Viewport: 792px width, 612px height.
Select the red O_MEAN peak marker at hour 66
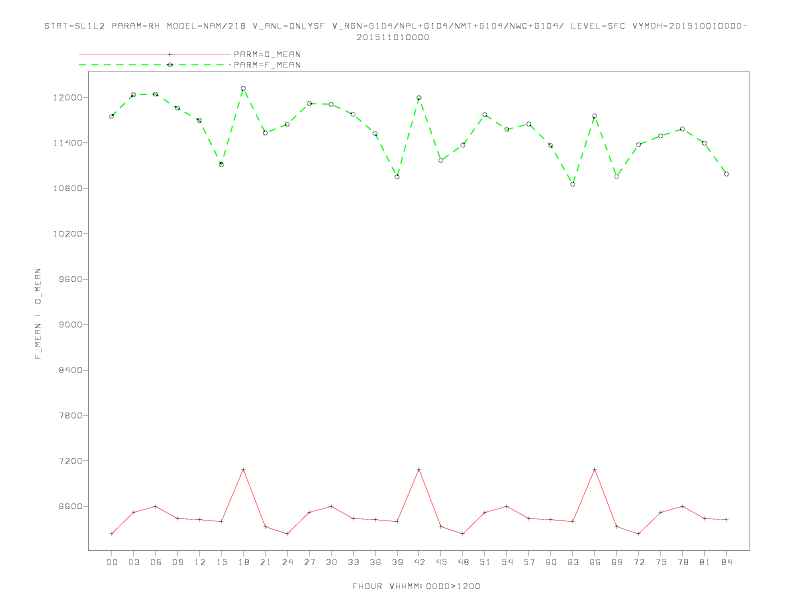point(595,470)
